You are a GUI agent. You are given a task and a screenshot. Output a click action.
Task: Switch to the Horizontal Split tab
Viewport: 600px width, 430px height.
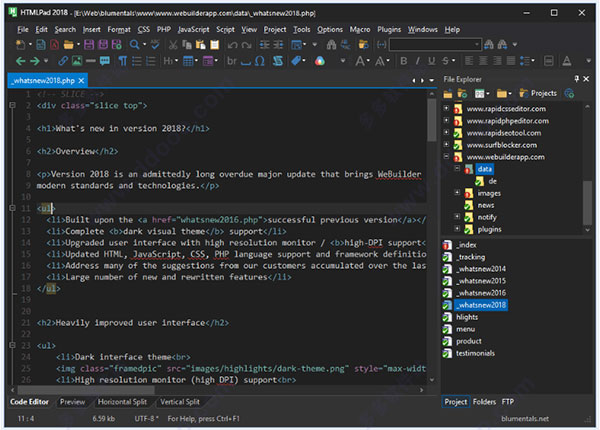coord(122,402)
